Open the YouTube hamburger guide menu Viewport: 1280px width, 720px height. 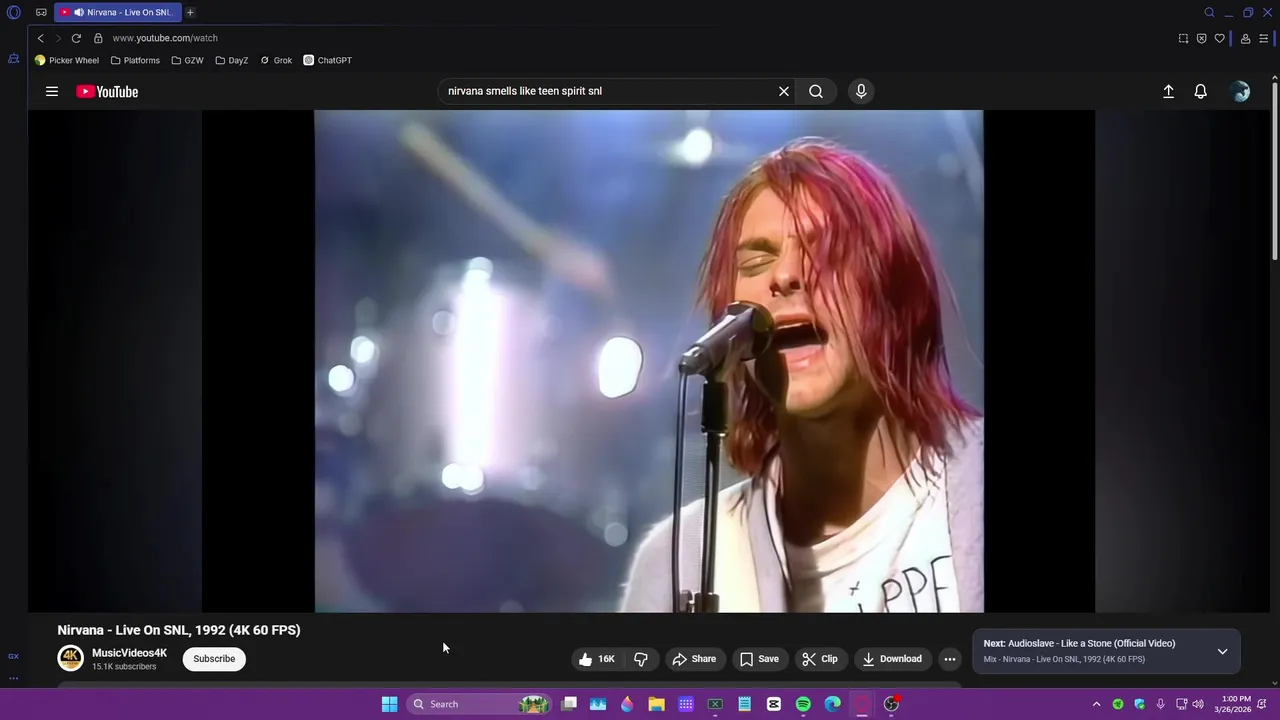(x=52, y=91)
